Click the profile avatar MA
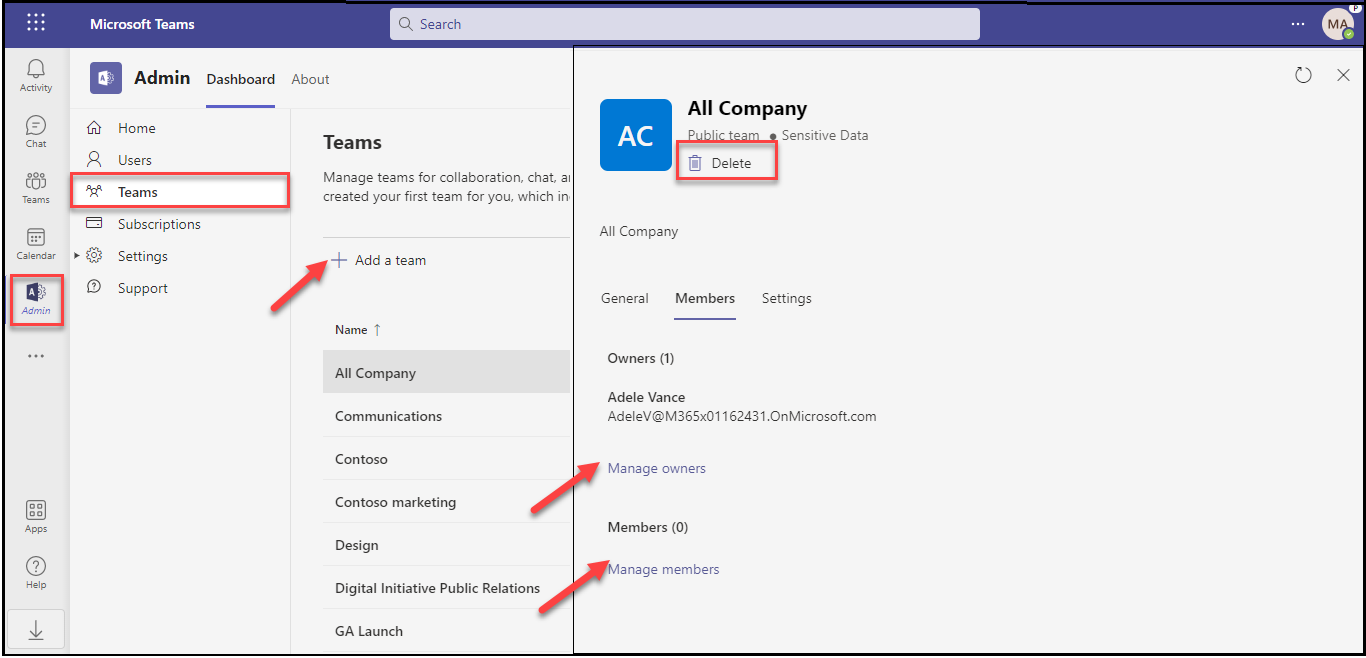 tap(1337, 24)
